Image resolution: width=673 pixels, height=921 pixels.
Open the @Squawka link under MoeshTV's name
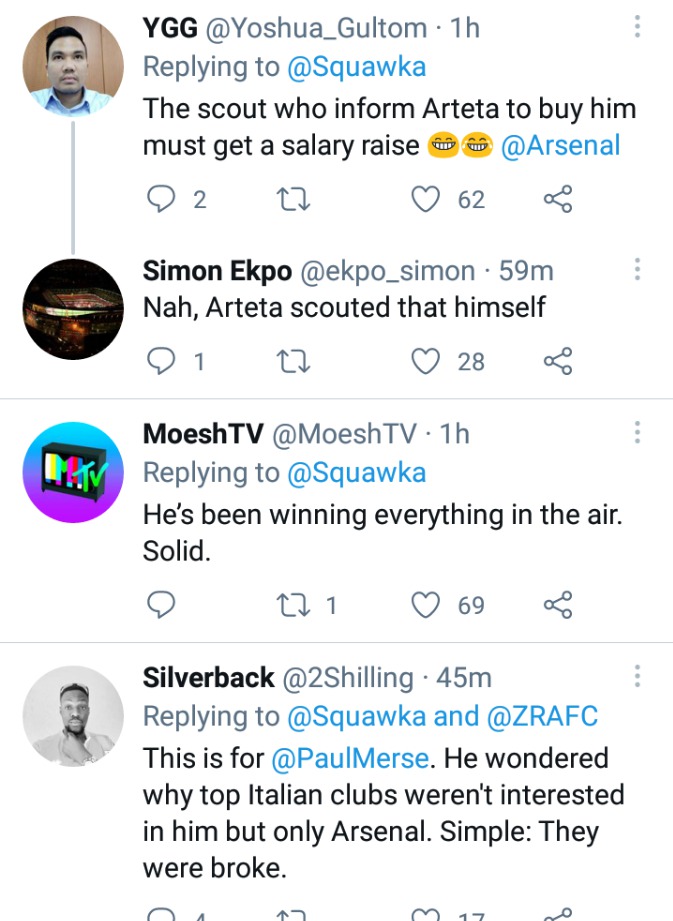click(356, 473)
